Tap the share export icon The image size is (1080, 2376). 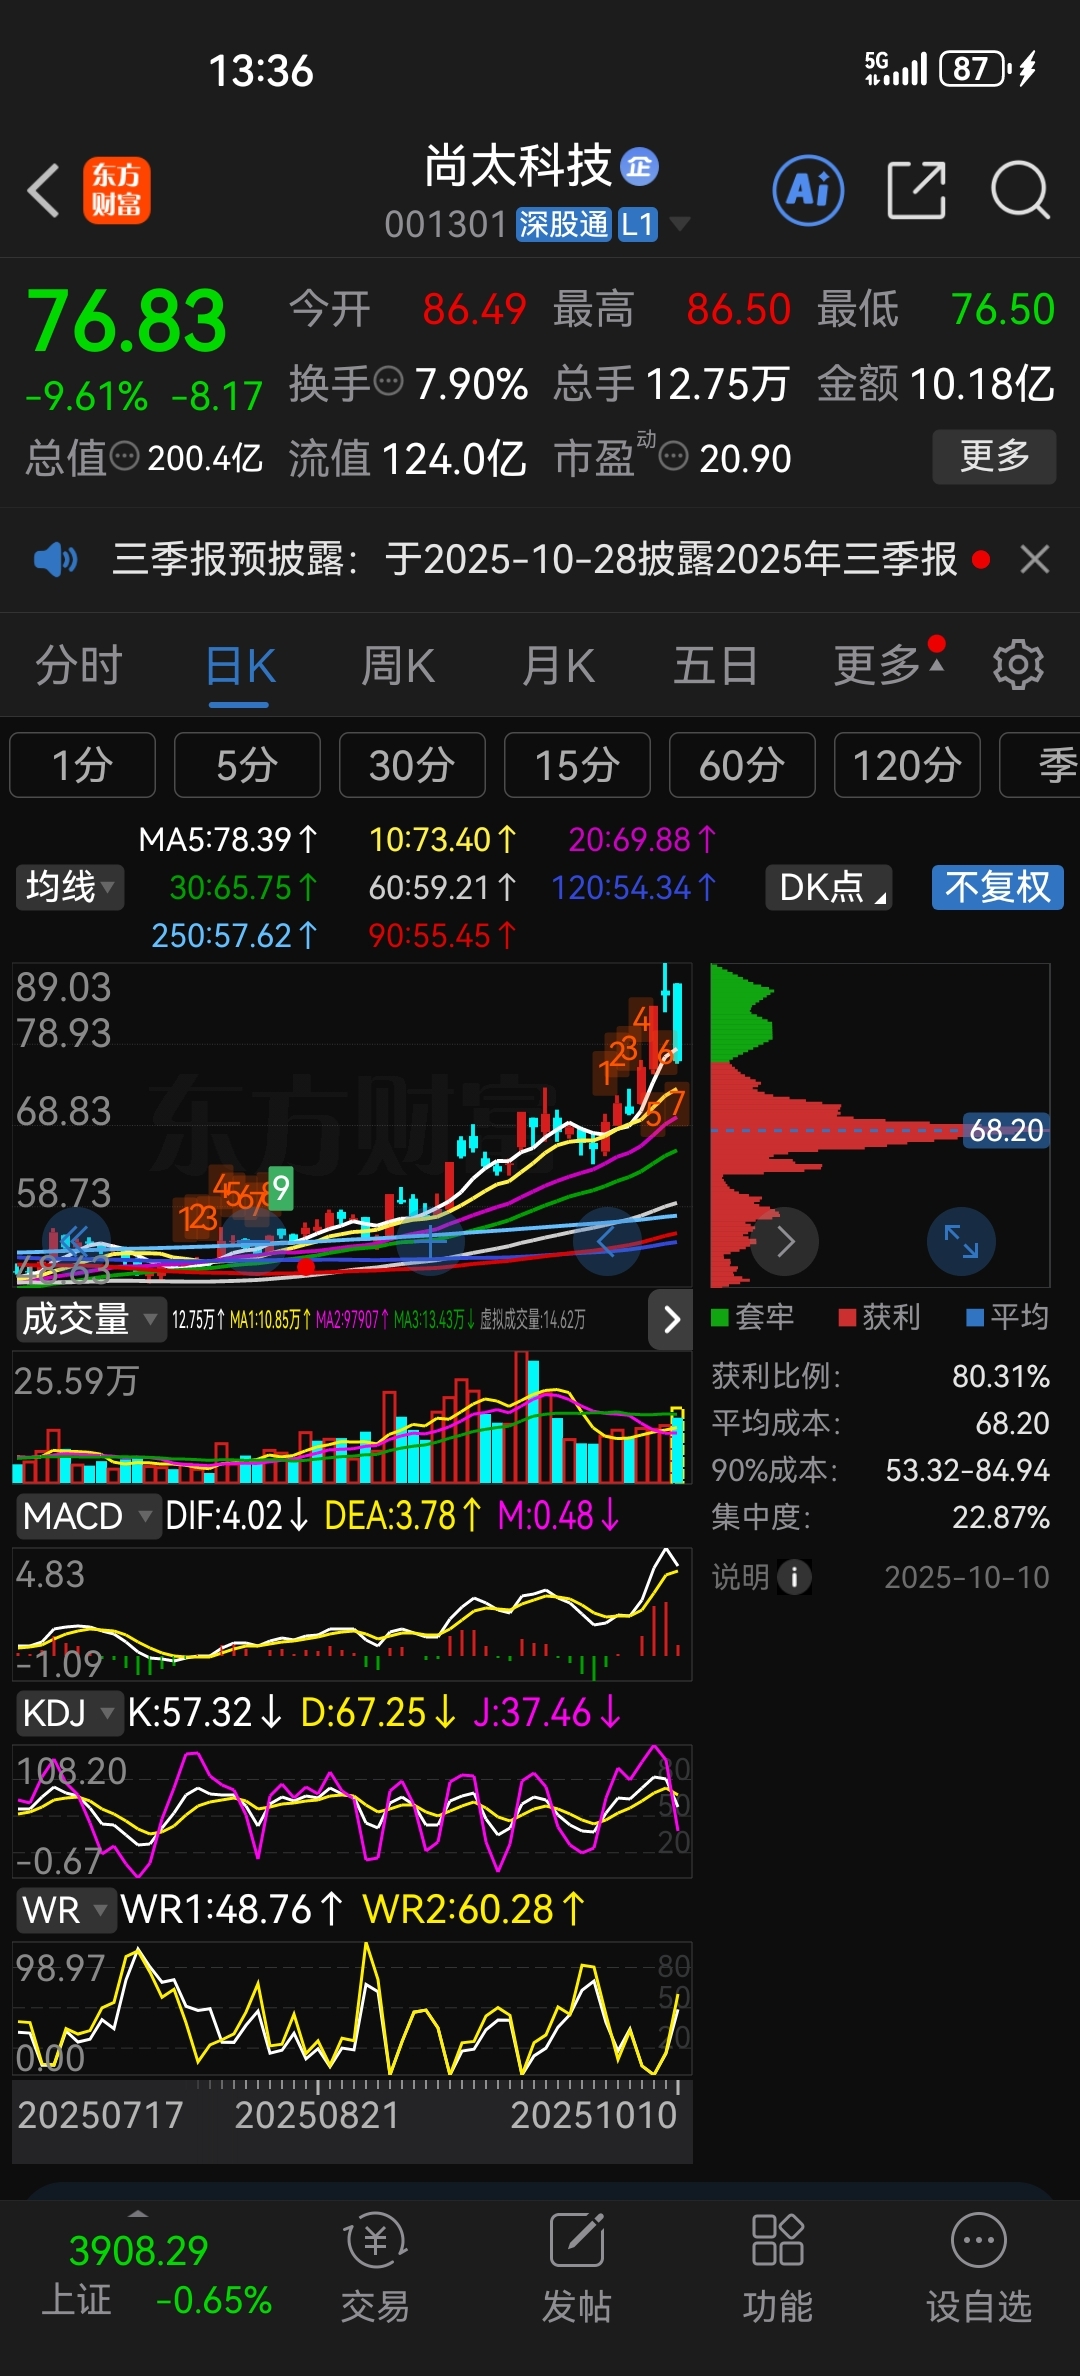point(916,190)
